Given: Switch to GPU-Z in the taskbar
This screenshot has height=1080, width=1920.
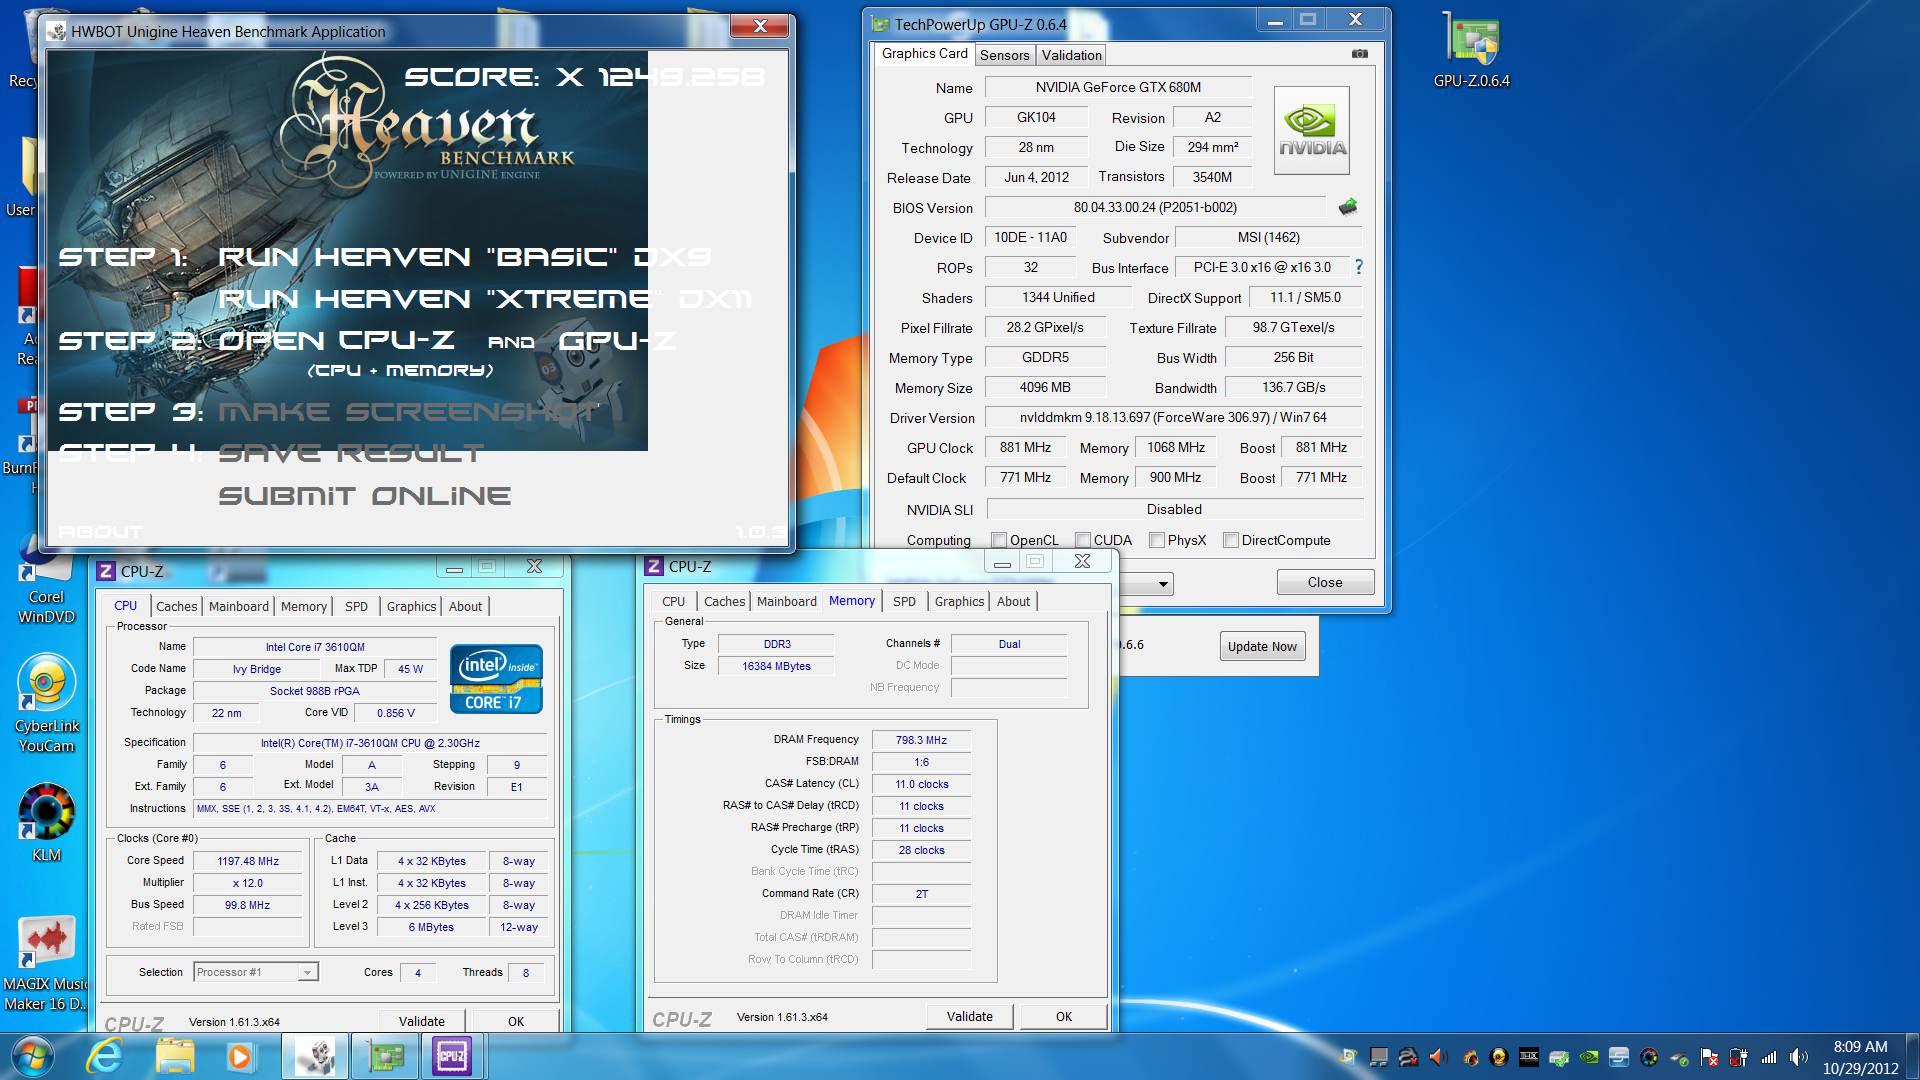Looking at the screenshot, I should pyautogui.click(x=386, y=1057).
